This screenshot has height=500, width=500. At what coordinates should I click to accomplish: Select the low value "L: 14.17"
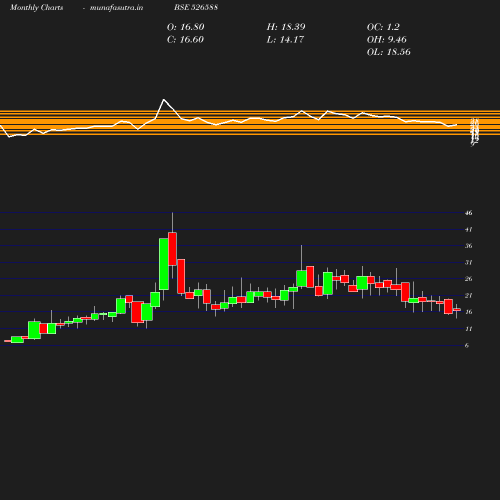point(285,40)
